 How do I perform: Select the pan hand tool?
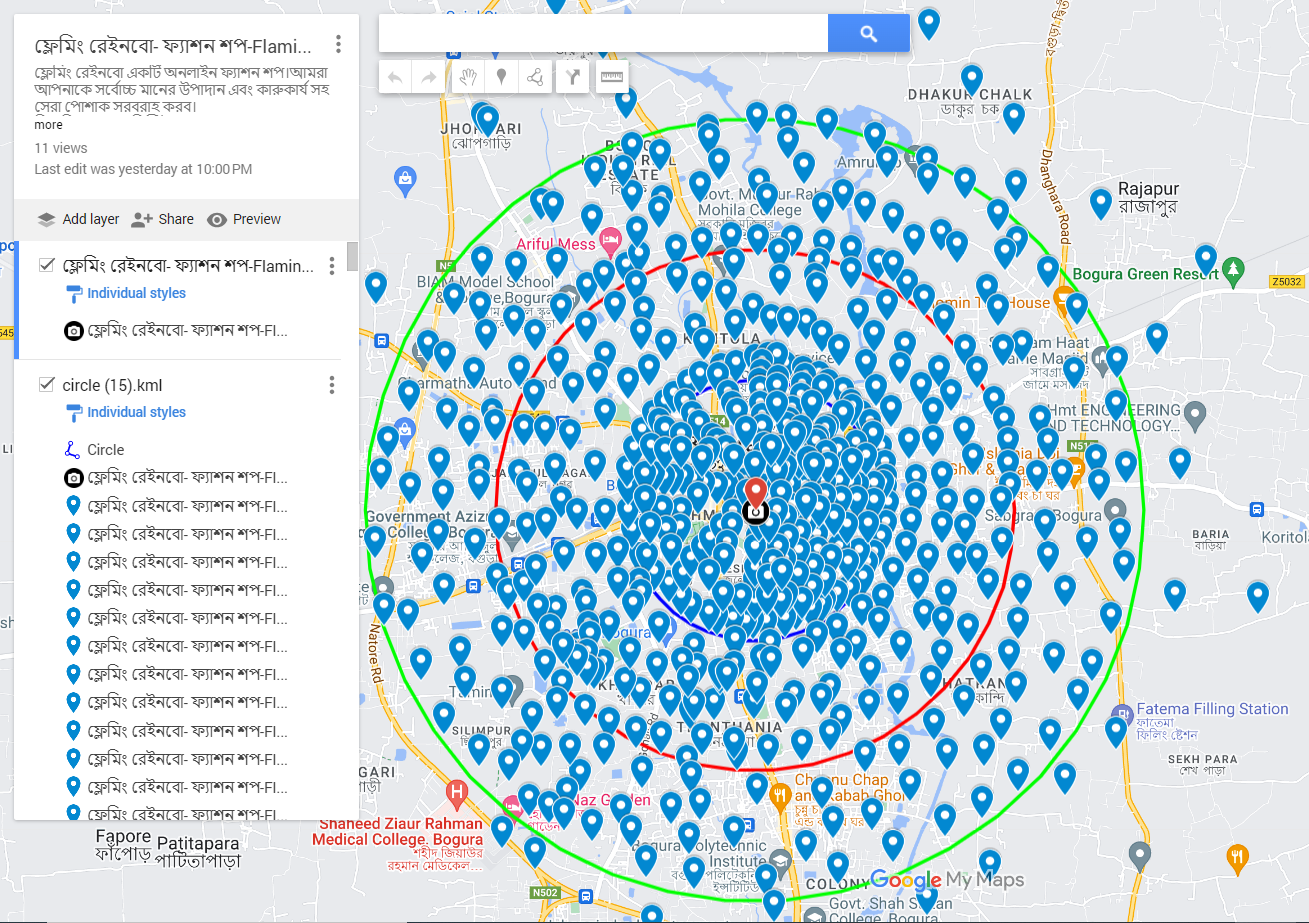(x=467, y=76)
